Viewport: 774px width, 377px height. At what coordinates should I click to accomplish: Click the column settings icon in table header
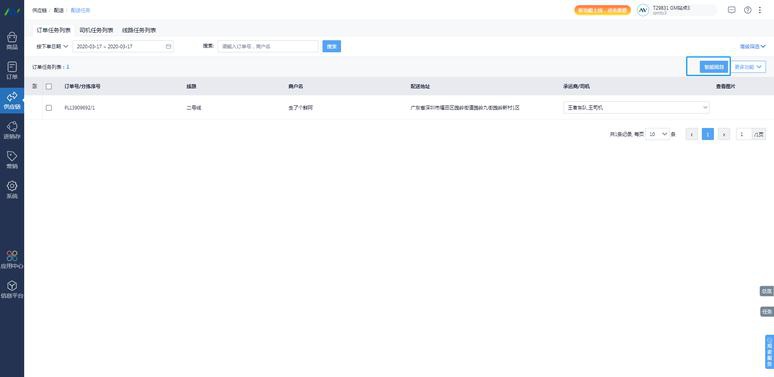[x=35, y=86]
